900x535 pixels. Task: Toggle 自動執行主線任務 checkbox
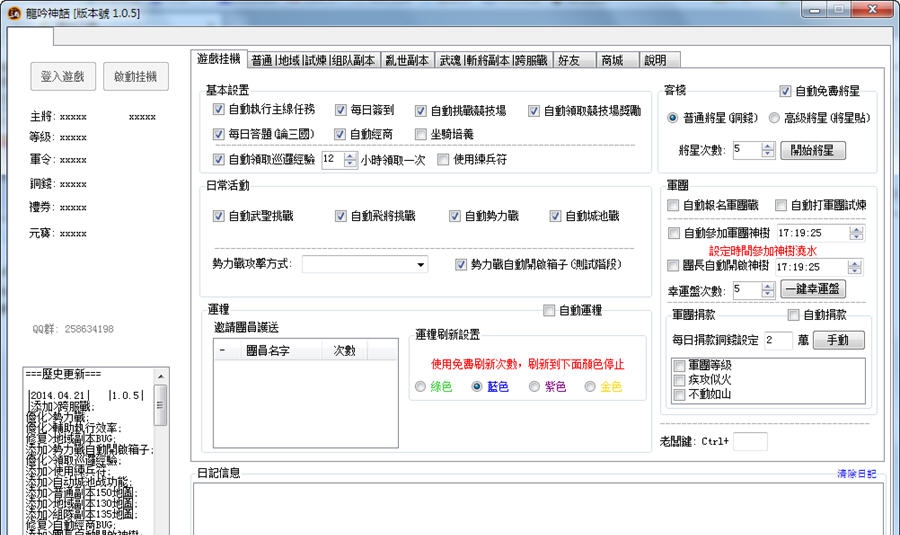[218, 109]
